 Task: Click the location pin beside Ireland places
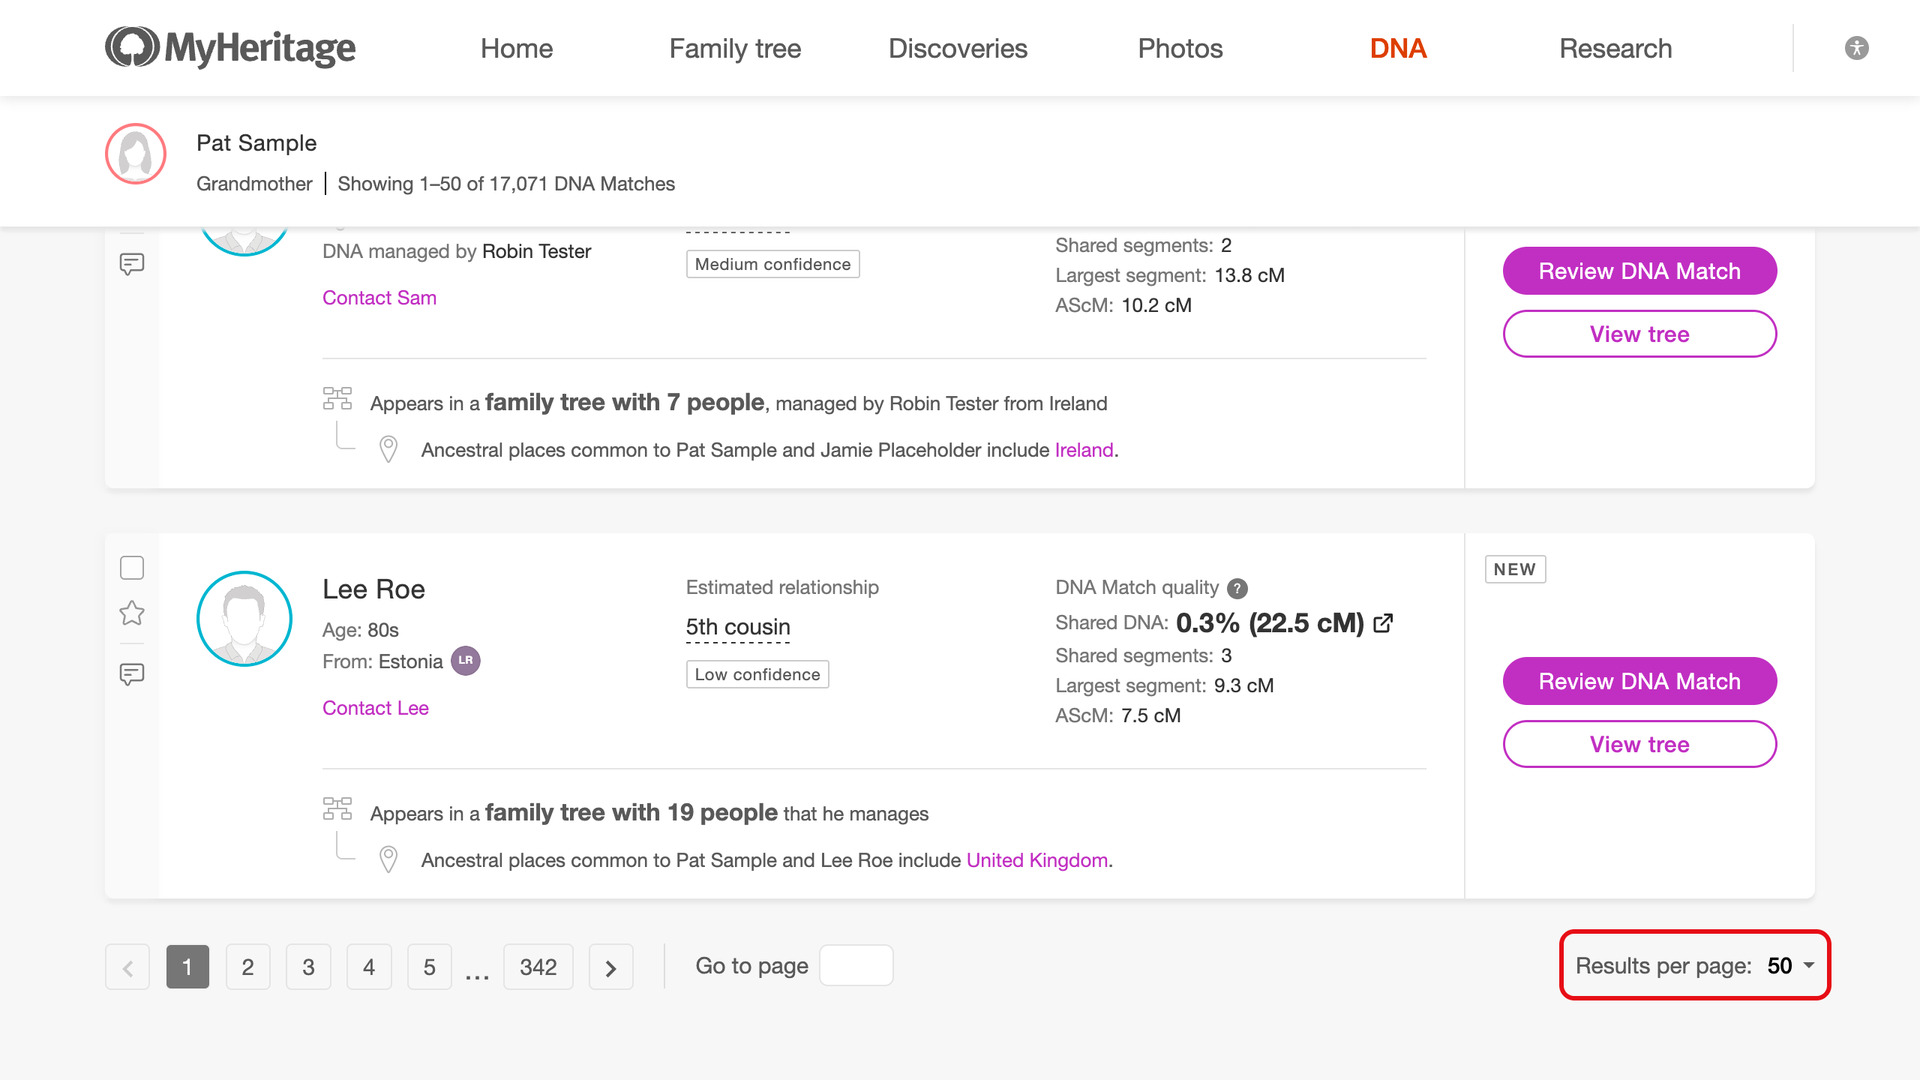(x=389, y=449)
